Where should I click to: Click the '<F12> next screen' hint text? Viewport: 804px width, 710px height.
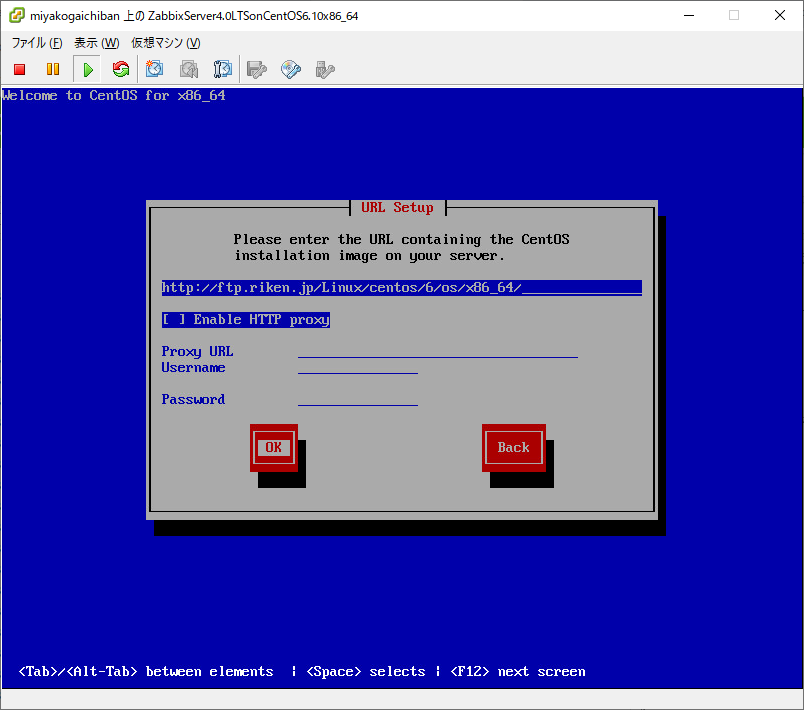(x=518, y=672)
